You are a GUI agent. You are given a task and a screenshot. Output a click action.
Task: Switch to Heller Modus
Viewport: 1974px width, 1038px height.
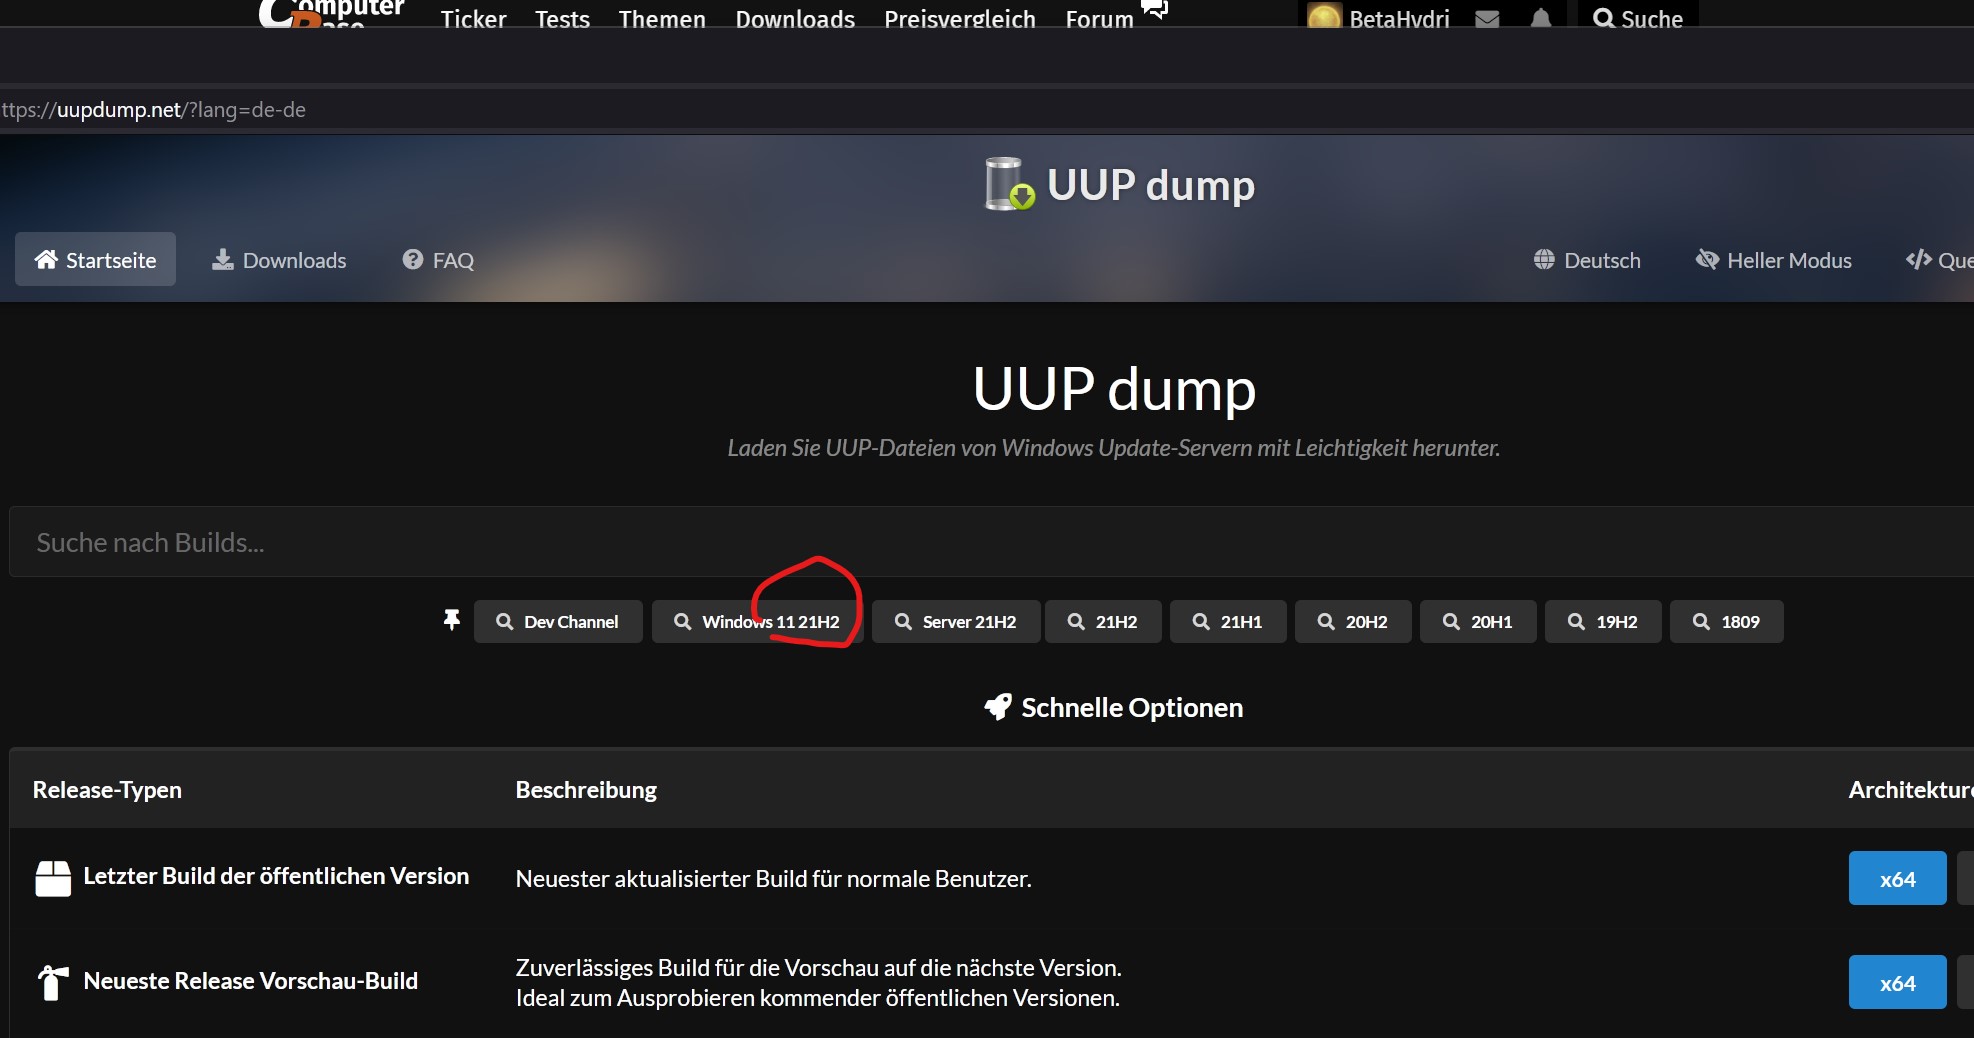tap(1774, 260)
